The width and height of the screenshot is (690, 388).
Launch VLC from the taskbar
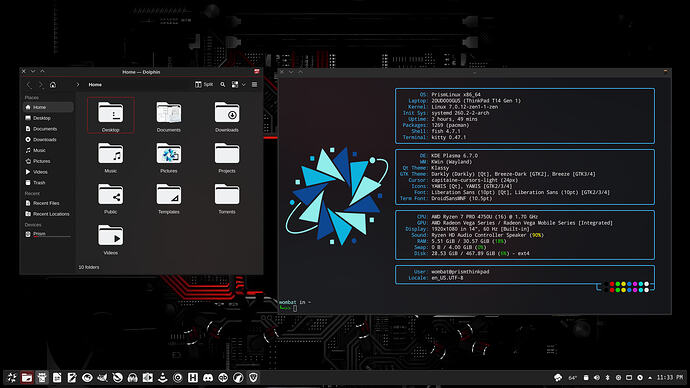(x=162, y=377)
